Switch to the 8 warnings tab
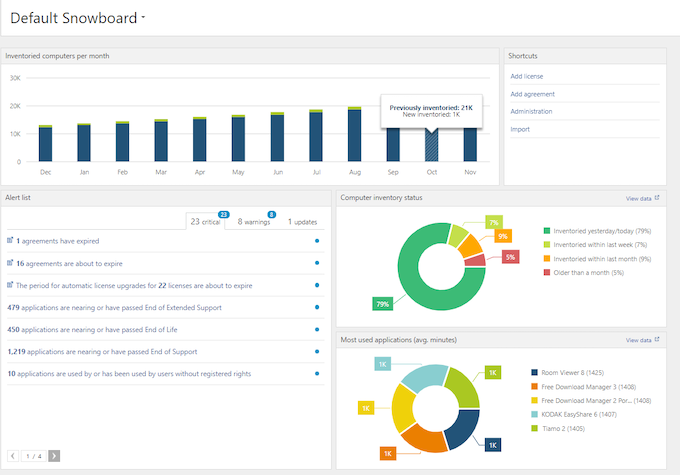The height and width of the screenshot is (475, 680). [x=253, y=222]
